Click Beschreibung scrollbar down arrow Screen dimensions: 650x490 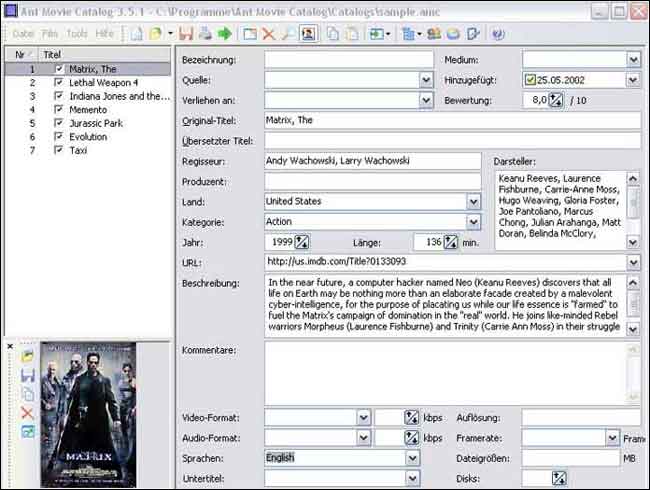point(633,330)
